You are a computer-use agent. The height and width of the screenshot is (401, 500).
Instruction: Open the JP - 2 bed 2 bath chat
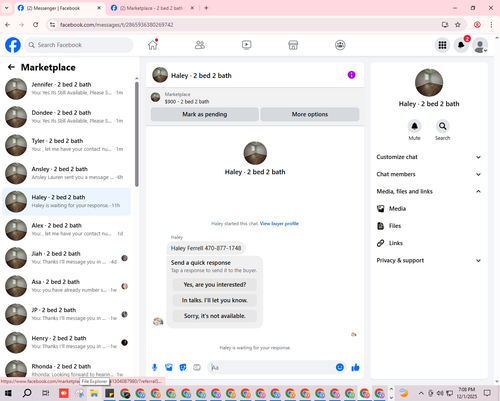(x=66, y=314)
